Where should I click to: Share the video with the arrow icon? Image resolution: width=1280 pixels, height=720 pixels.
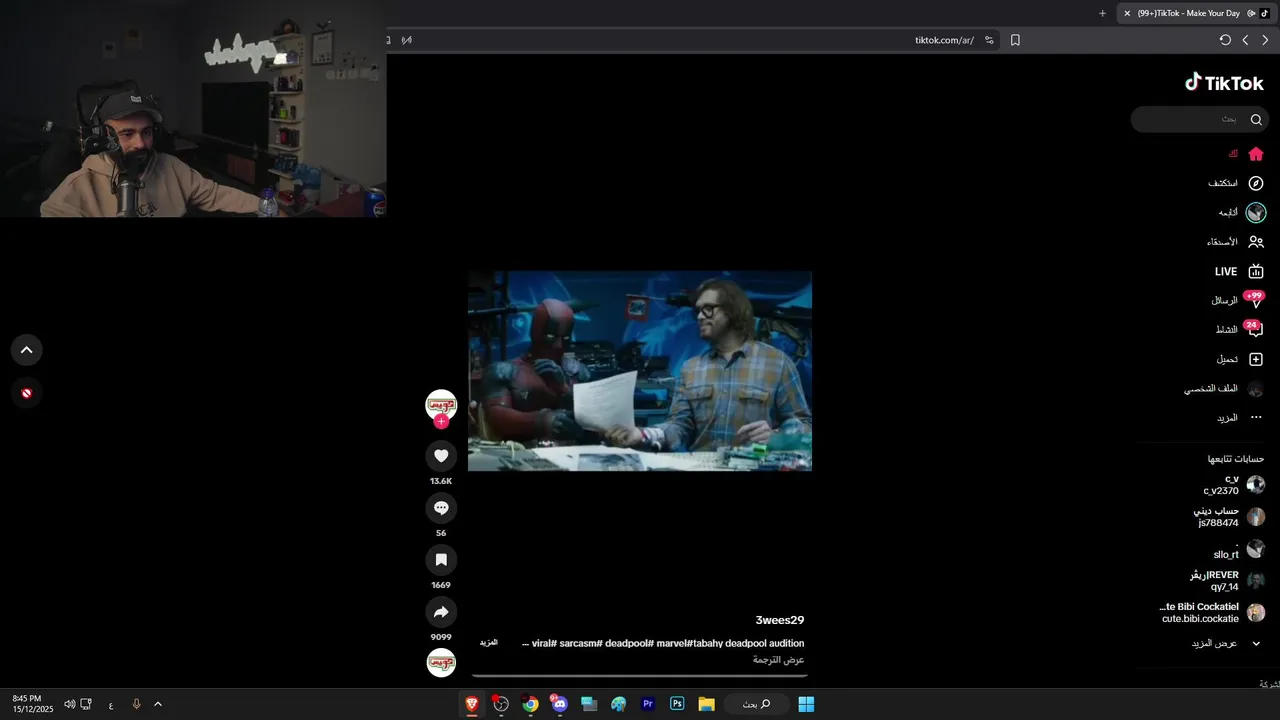click(x=441, y=612)
